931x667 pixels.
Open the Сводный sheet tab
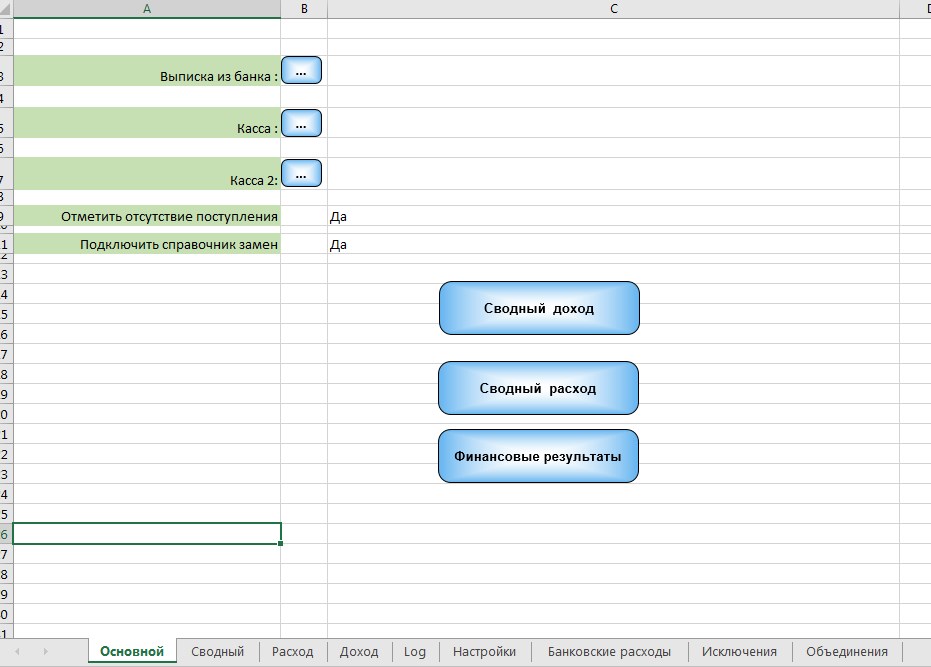pyautogui.click(x=218, y=652)
